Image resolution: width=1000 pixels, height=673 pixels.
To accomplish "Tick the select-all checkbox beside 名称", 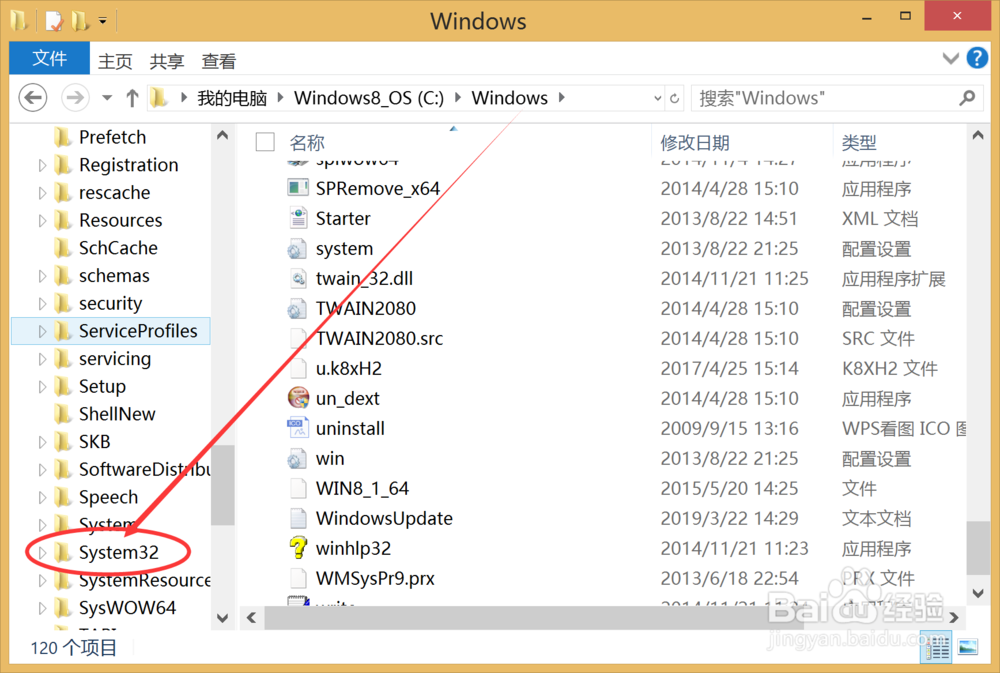I will pyautogui.click(x=265, y=142).
